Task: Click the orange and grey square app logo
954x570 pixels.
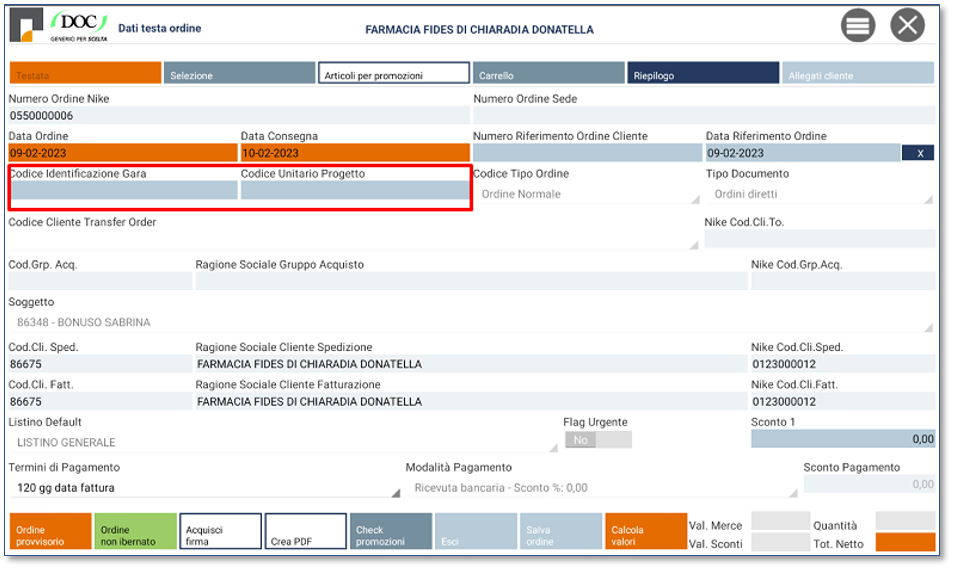Action: coord(26,26)
